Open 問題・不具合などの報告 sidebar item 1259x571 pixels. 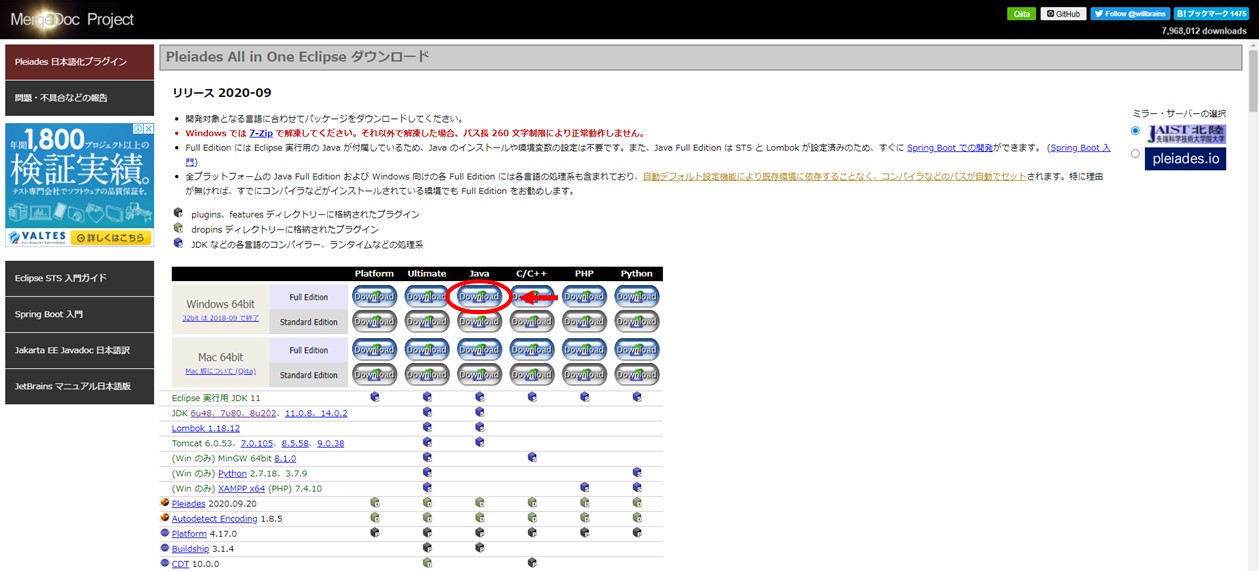click(80, 98)
